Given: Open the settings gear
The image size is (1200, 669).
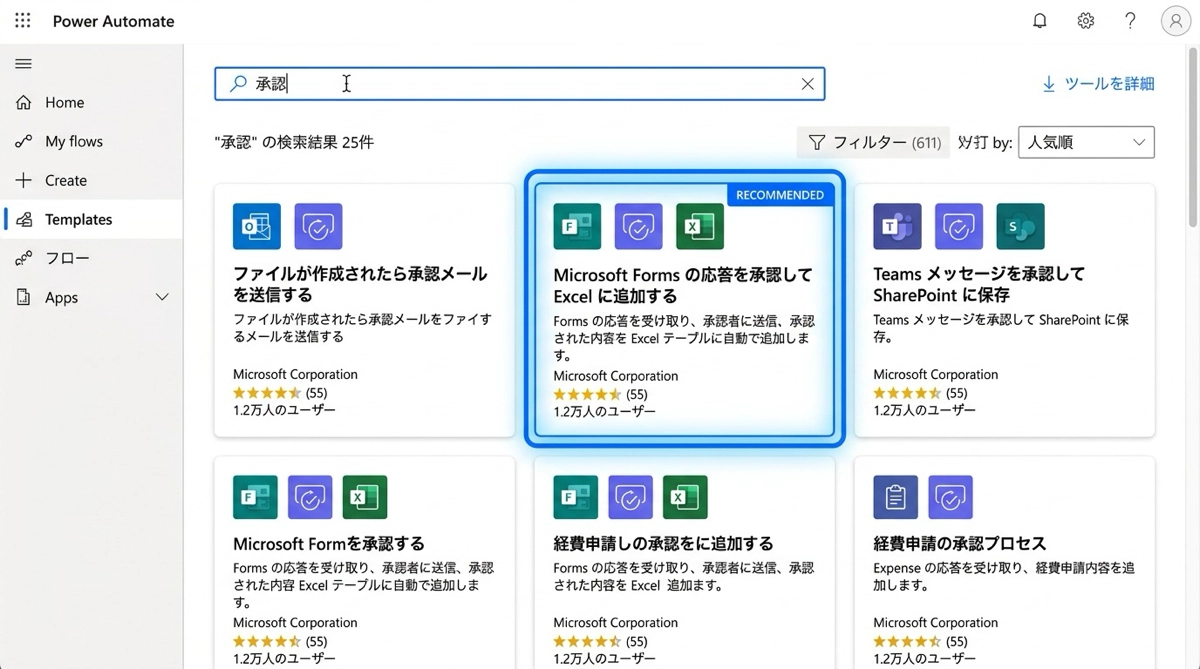Looking at the screenshot, I should (x=1085, y=21).
